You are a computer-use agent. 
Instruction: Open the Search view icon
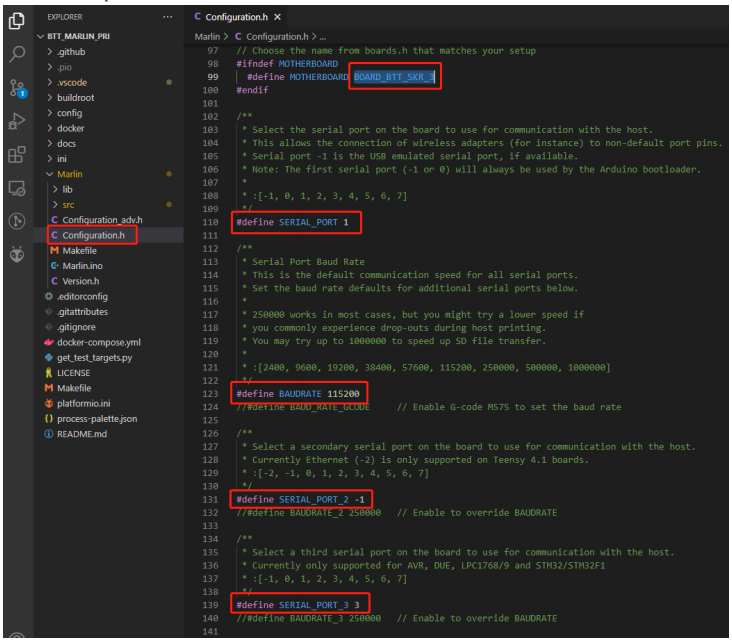17,54
